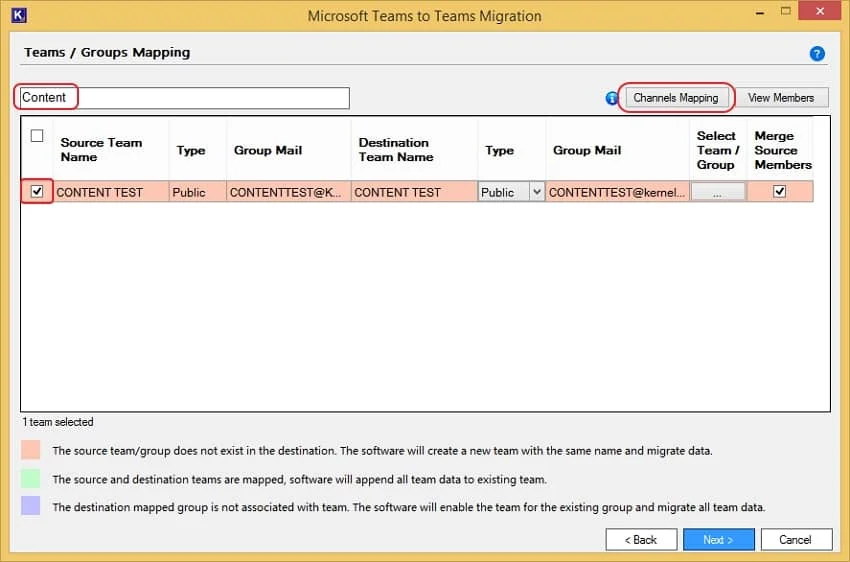Uncheck the CONTENT TEST row checkbox

pyautogui.click(x=37, y=191)
